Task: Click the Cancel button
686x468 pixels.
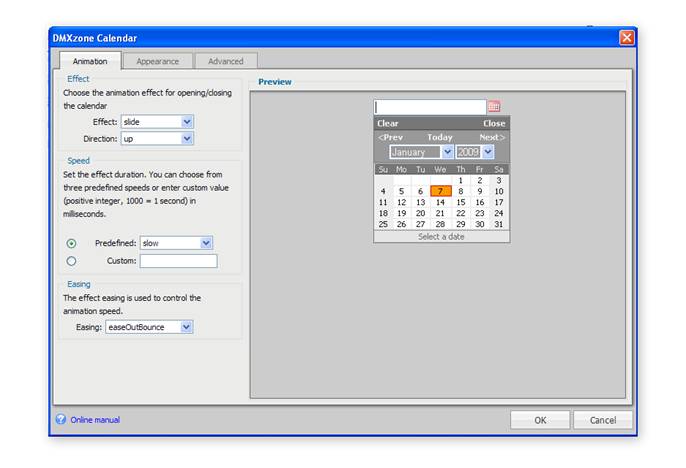Action: (603, 420)
